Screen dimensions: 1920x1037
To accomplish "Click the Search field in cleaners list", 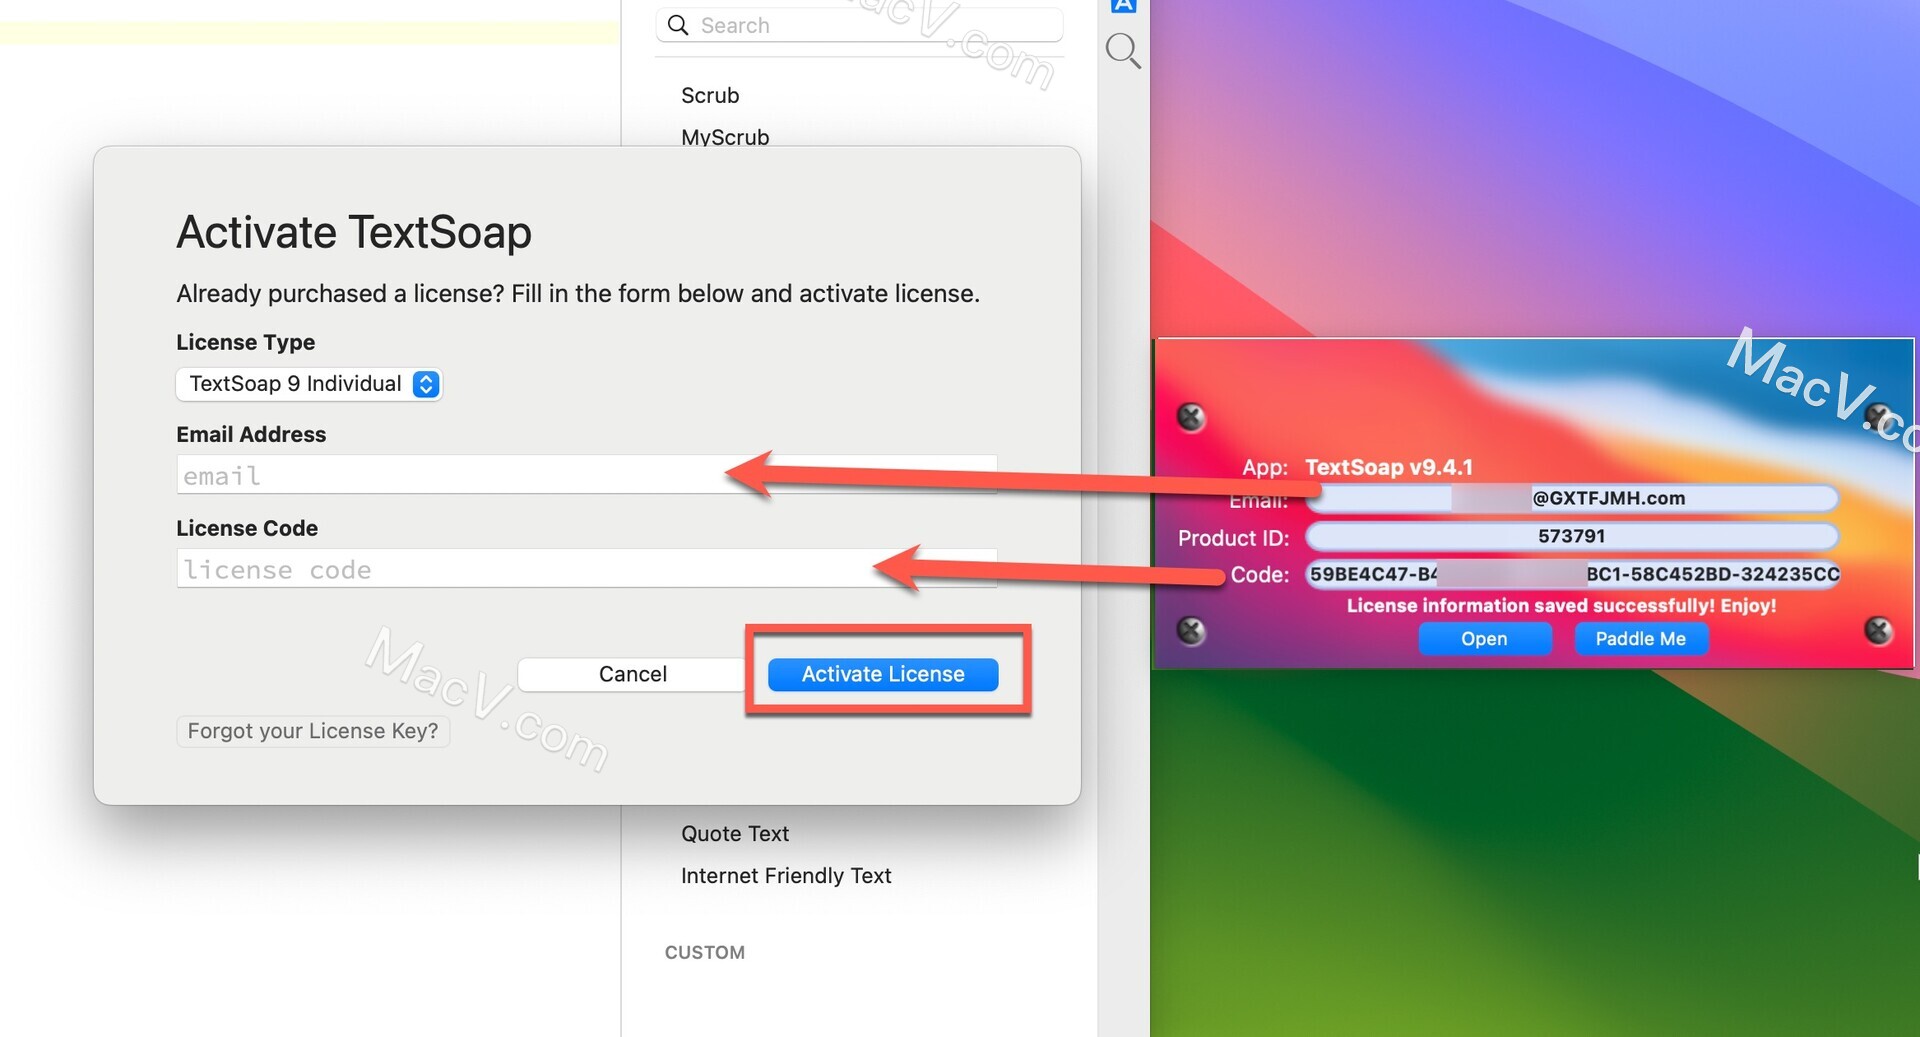I will (x=859, y=25).
